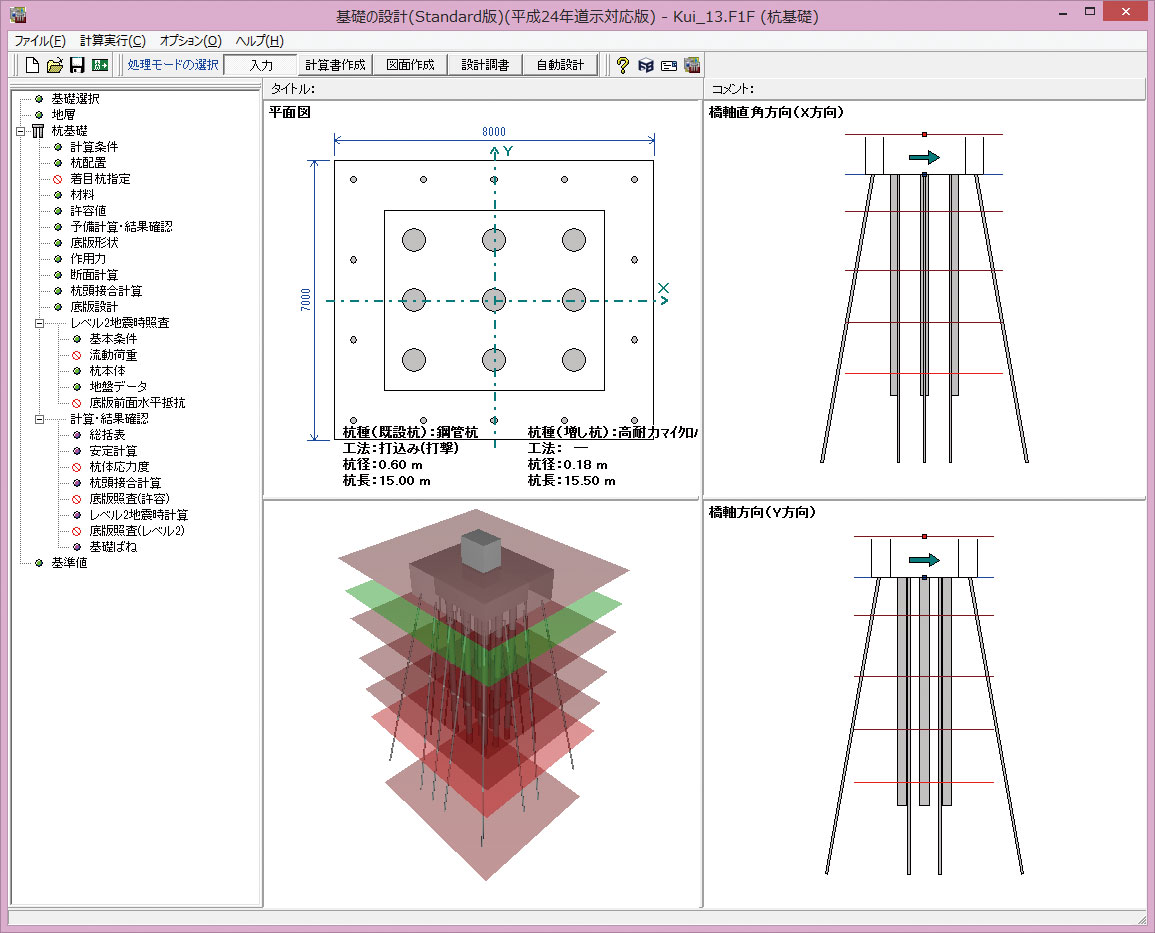Open 予備計算・結果確認 tree item
Viewport: 1155px width, 933px height.
tap(122, 227)
